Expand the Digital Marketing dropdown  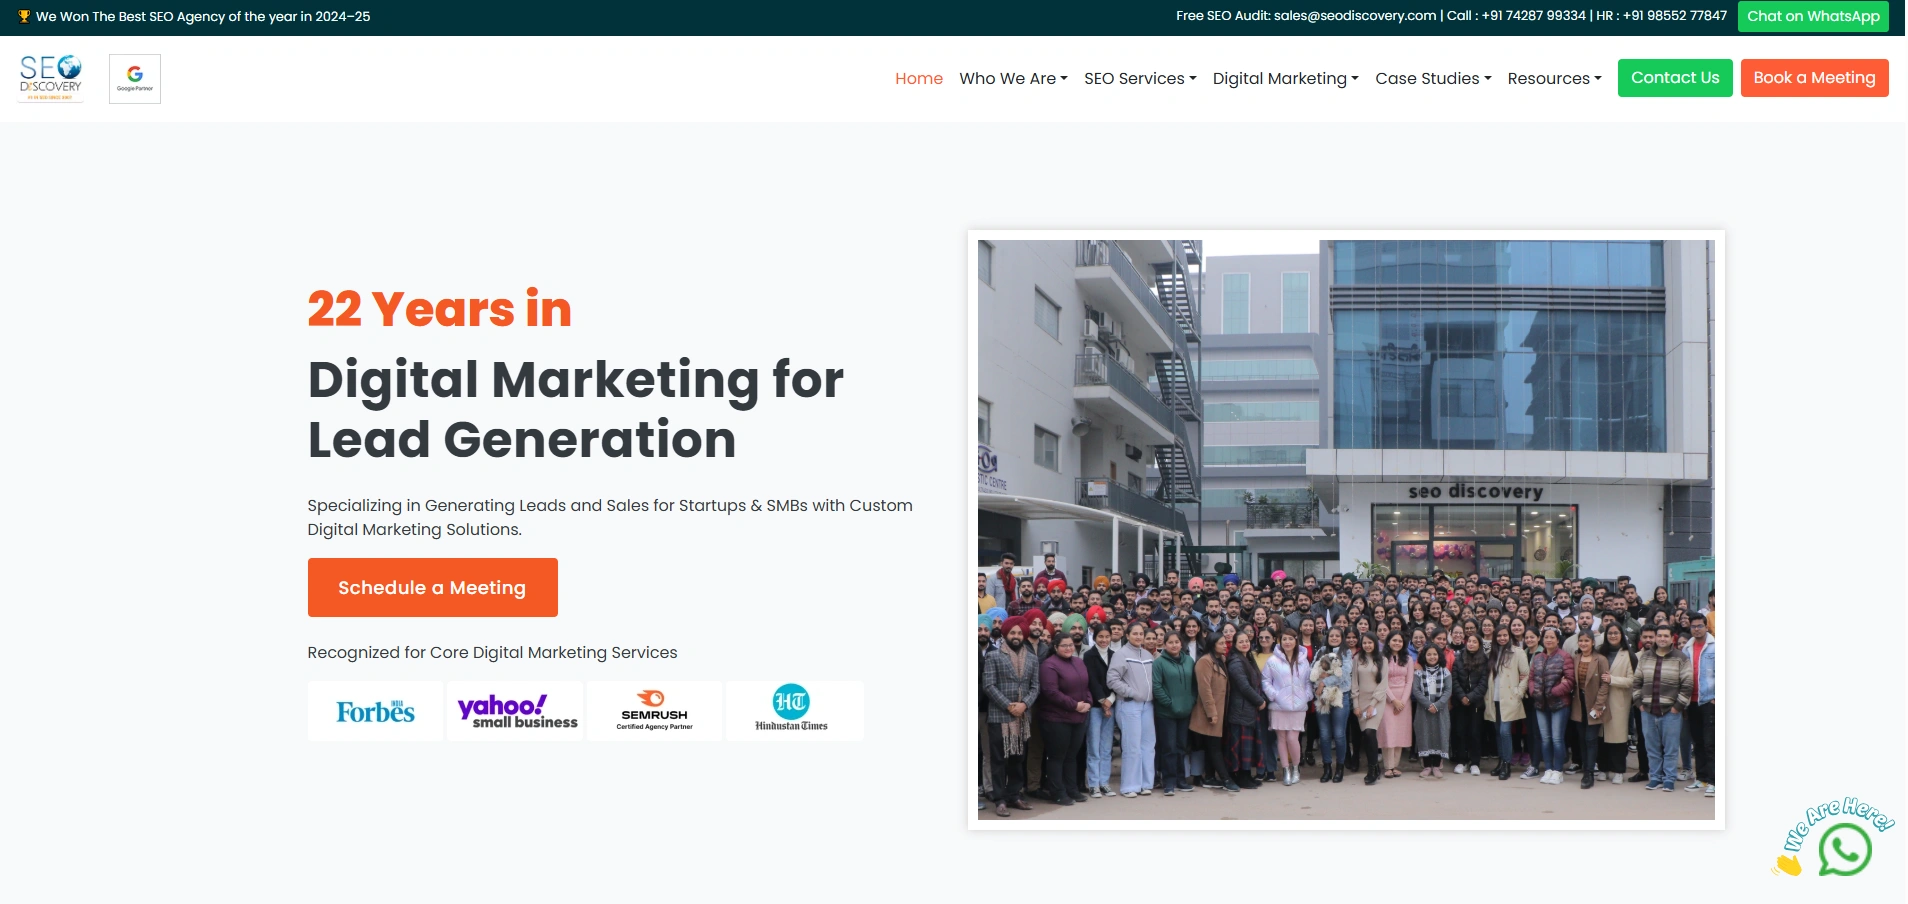(x=1284, y=78)
